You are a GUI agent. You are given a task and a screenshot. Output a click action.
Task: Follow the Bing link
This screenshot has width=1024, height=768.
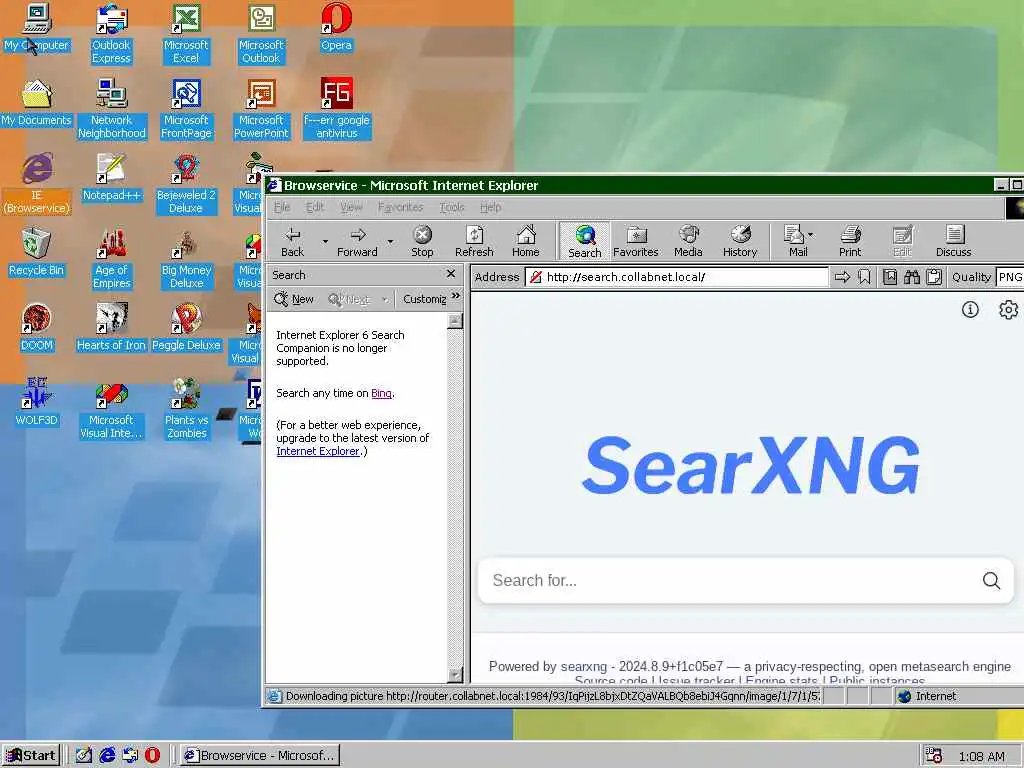[x=381, y=393]
